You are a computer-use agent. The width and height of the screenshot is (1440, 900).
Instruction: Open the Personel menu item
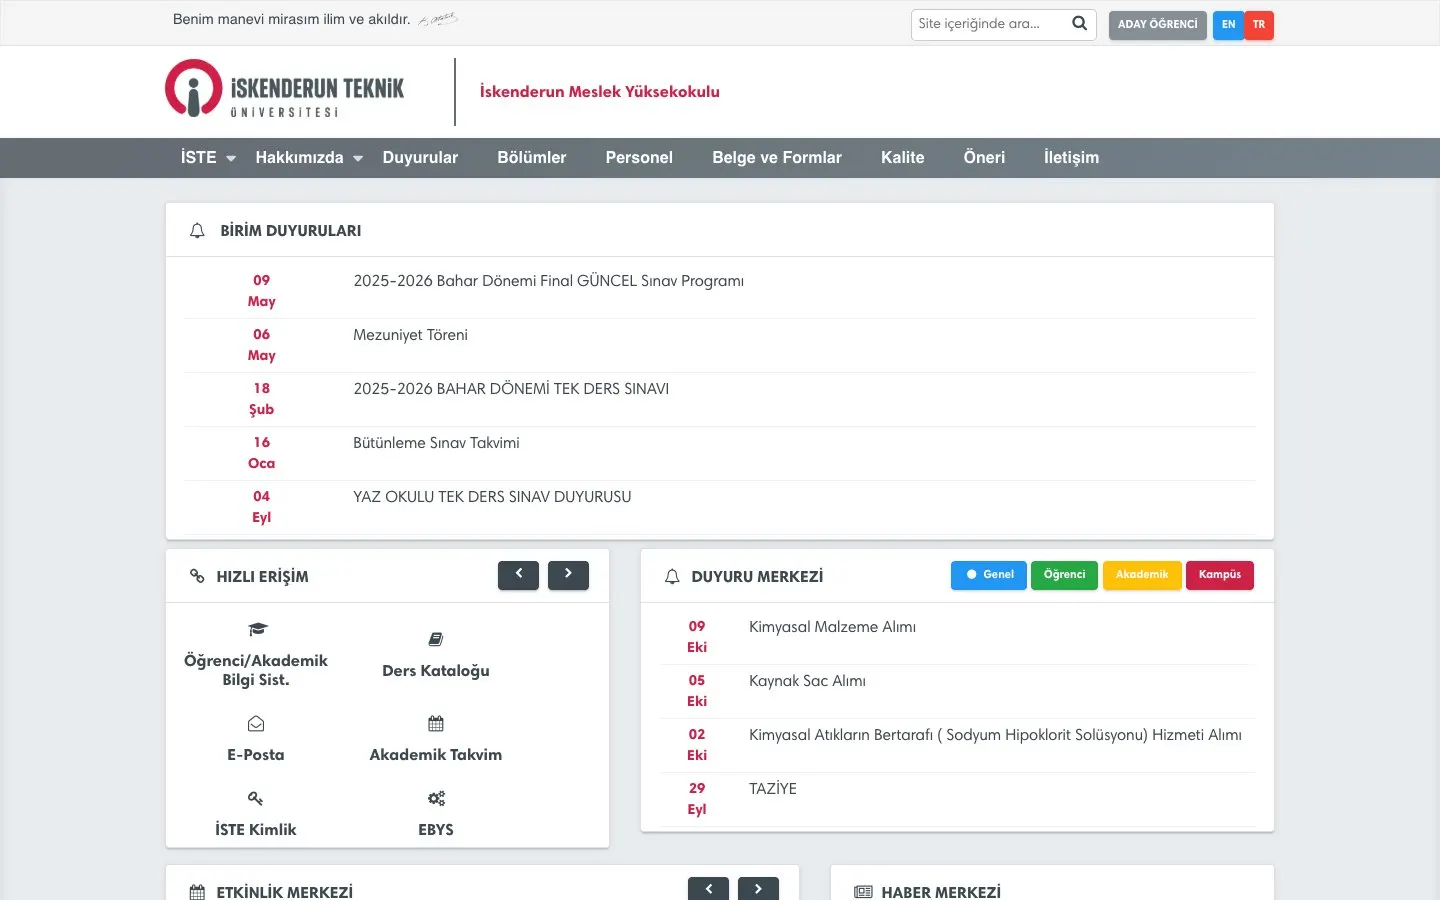[639, 158]
